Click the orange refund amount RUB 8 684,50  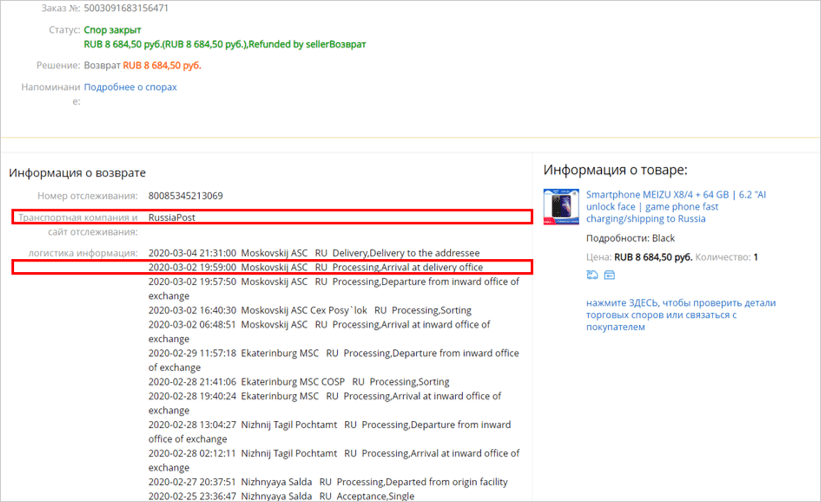(x=162, y=65)
